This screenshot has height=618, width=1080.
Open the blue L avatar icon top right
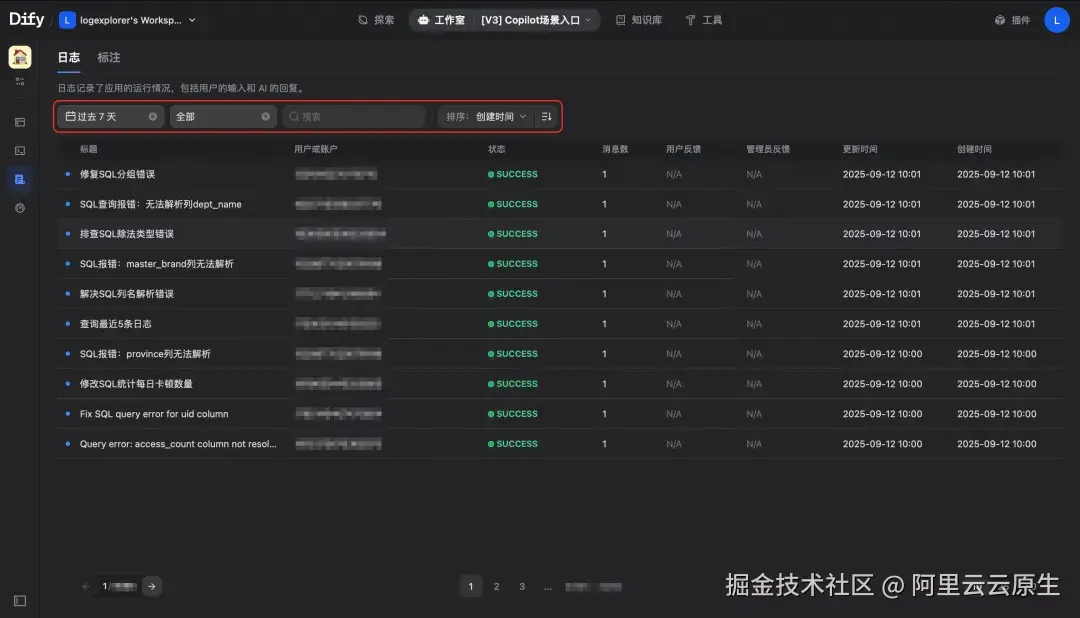(x=1057, y=19)
